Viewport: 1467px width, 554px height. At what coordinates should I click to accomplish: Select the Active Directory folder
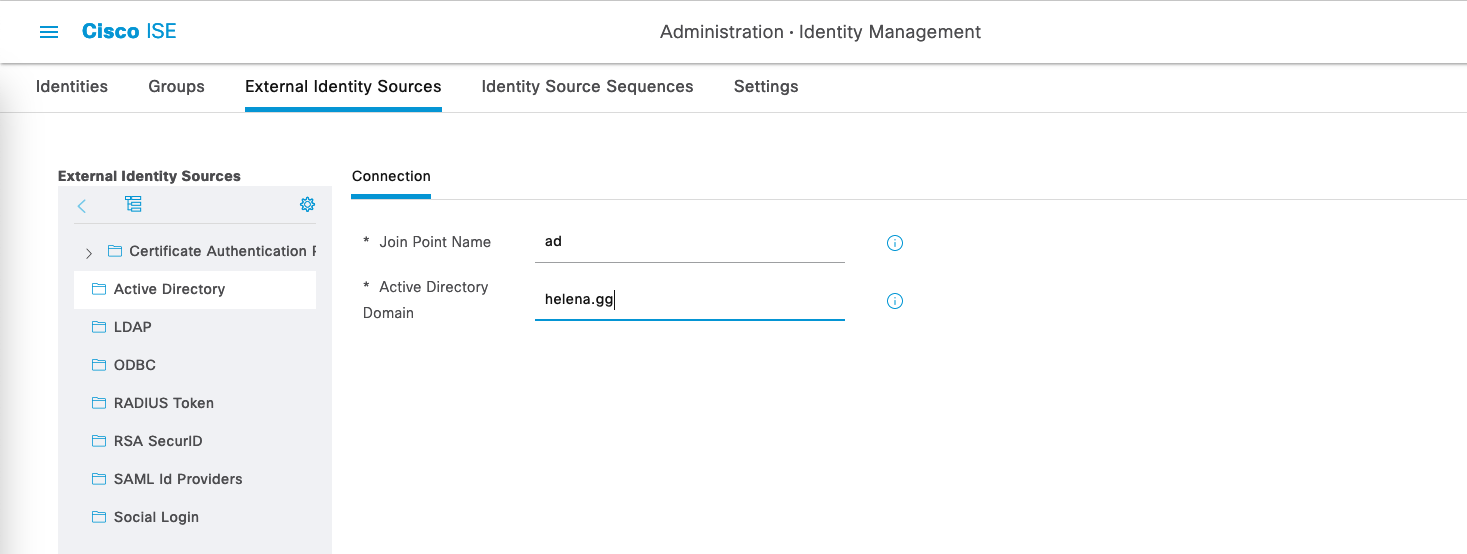click(x=169, y=289)
